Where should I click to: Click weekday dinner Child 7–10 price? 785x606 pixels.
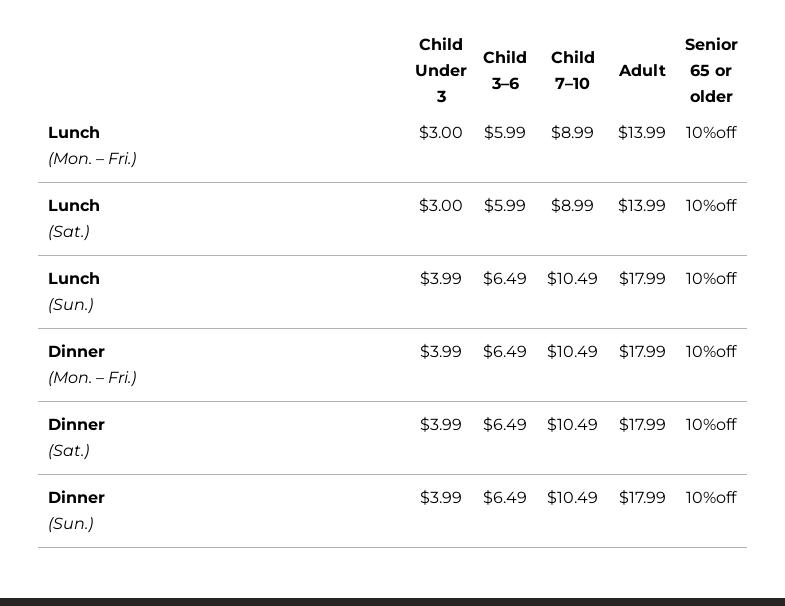click(572, 352)
